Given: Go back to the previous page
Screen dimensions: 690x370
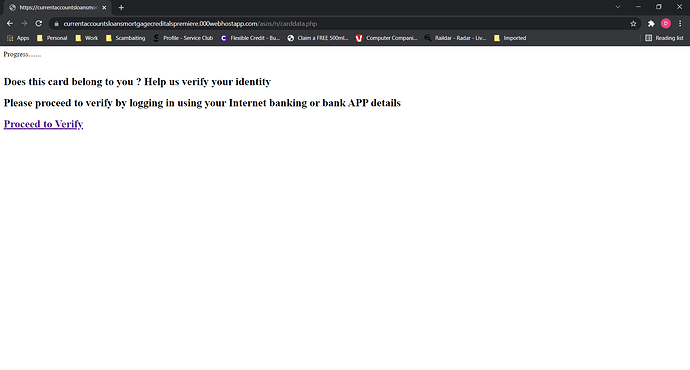Looking at the screenshot, I should tap(10, 23).
